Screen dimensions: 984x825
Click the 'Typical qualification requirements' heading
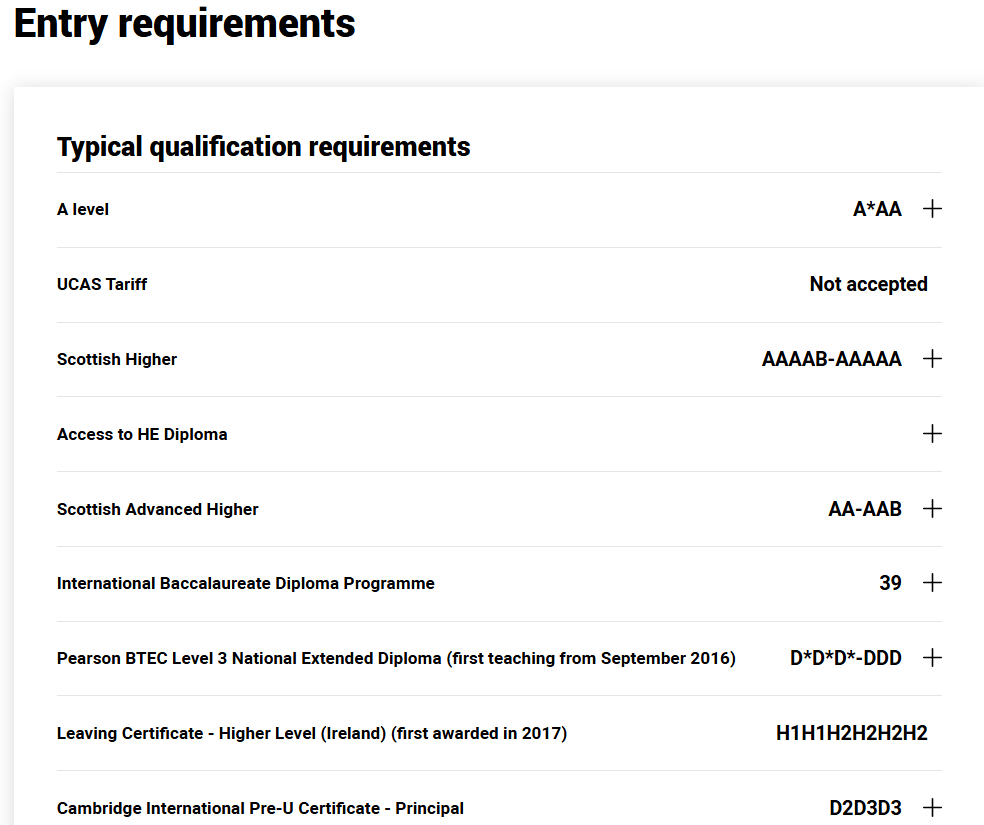click(x=264, y=147)
